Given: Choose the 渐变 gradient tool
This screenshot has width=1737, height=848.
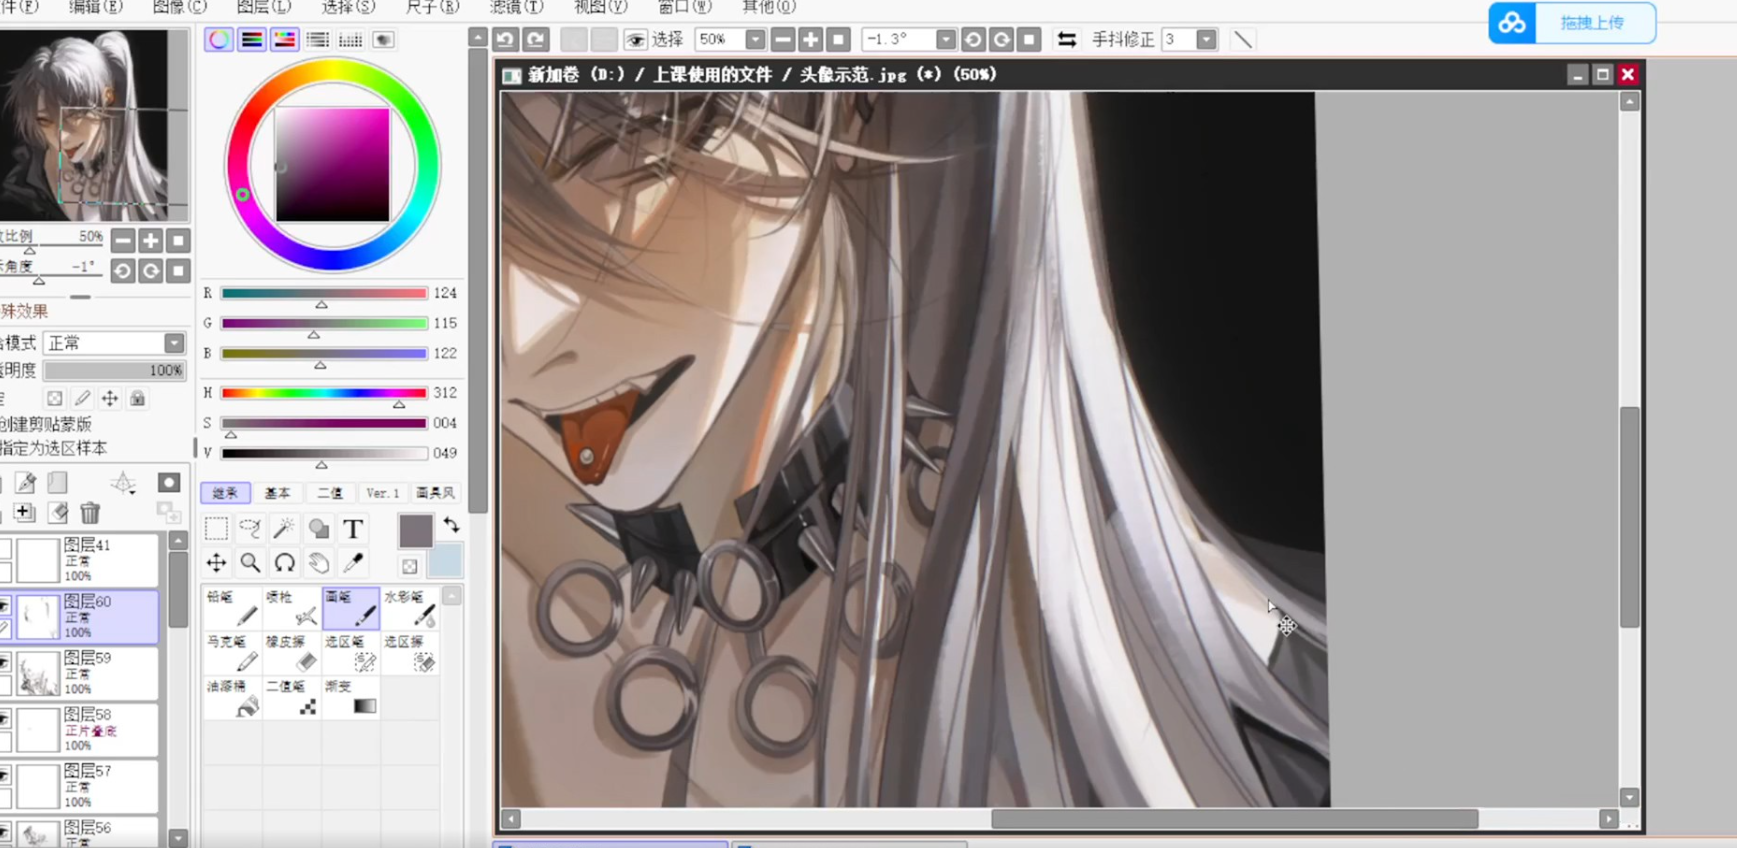Looking at the screenshot, I should click(351, 698).
